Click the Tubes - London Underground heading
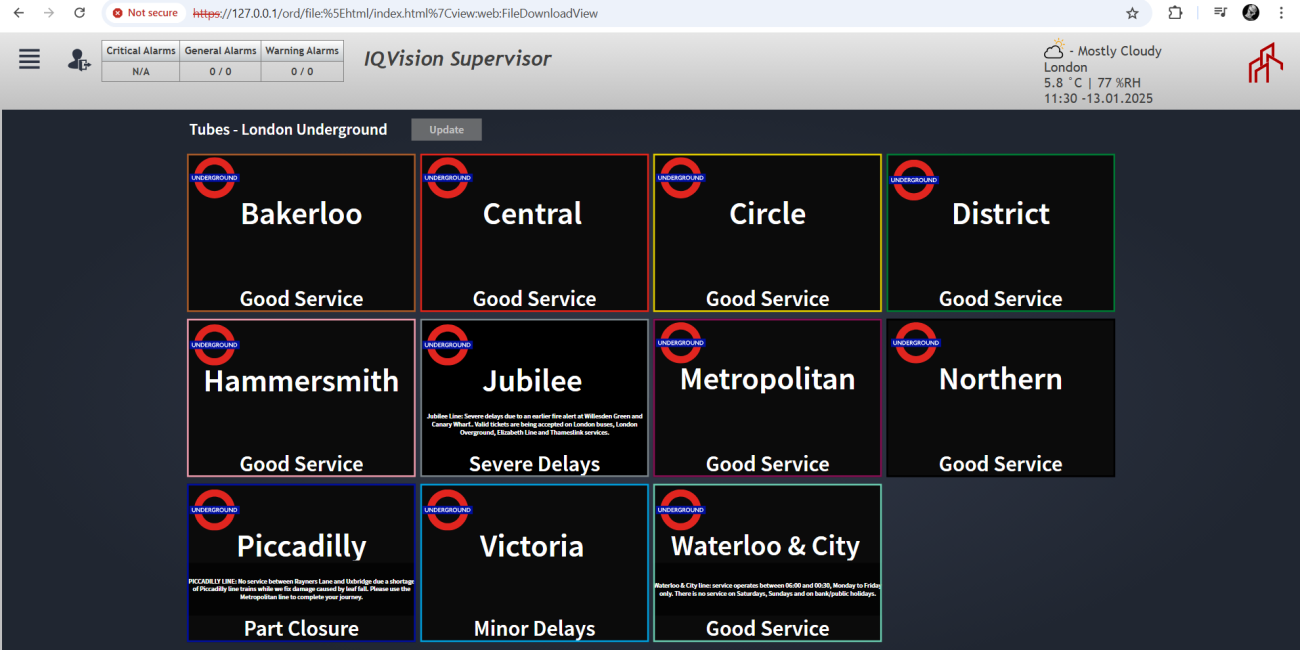The height and width of the screenshot is (650, 1300). 288,129
